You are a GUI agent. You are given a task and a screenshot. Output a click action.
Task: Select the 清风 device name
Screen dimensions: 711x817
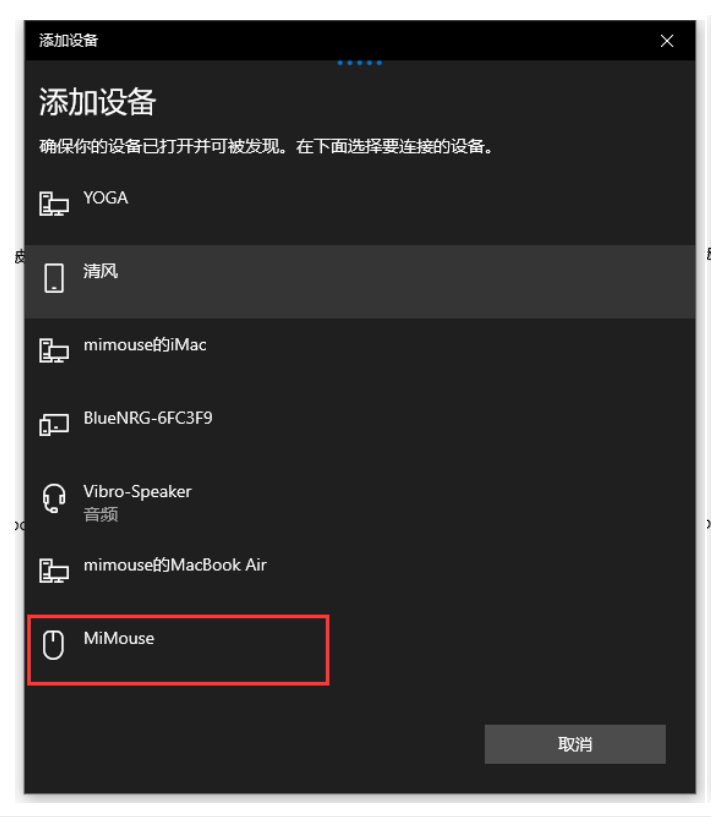101,271
